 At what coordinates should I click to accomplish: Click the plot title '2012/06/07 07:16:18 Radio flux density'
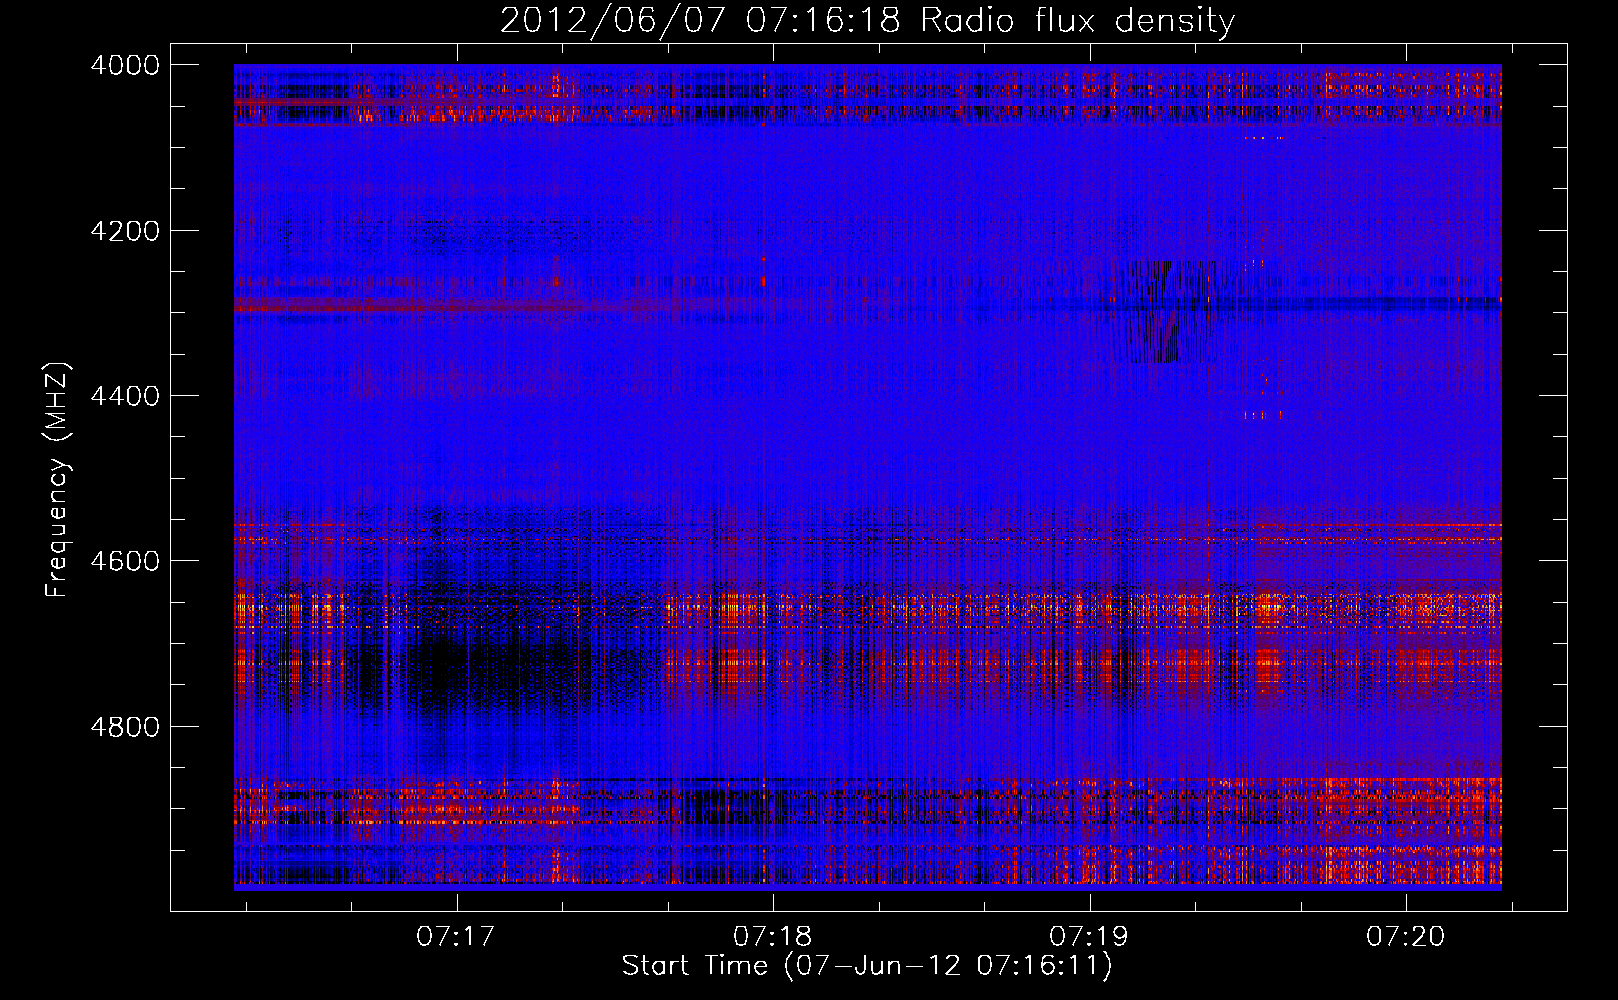[x=867, y=21]
